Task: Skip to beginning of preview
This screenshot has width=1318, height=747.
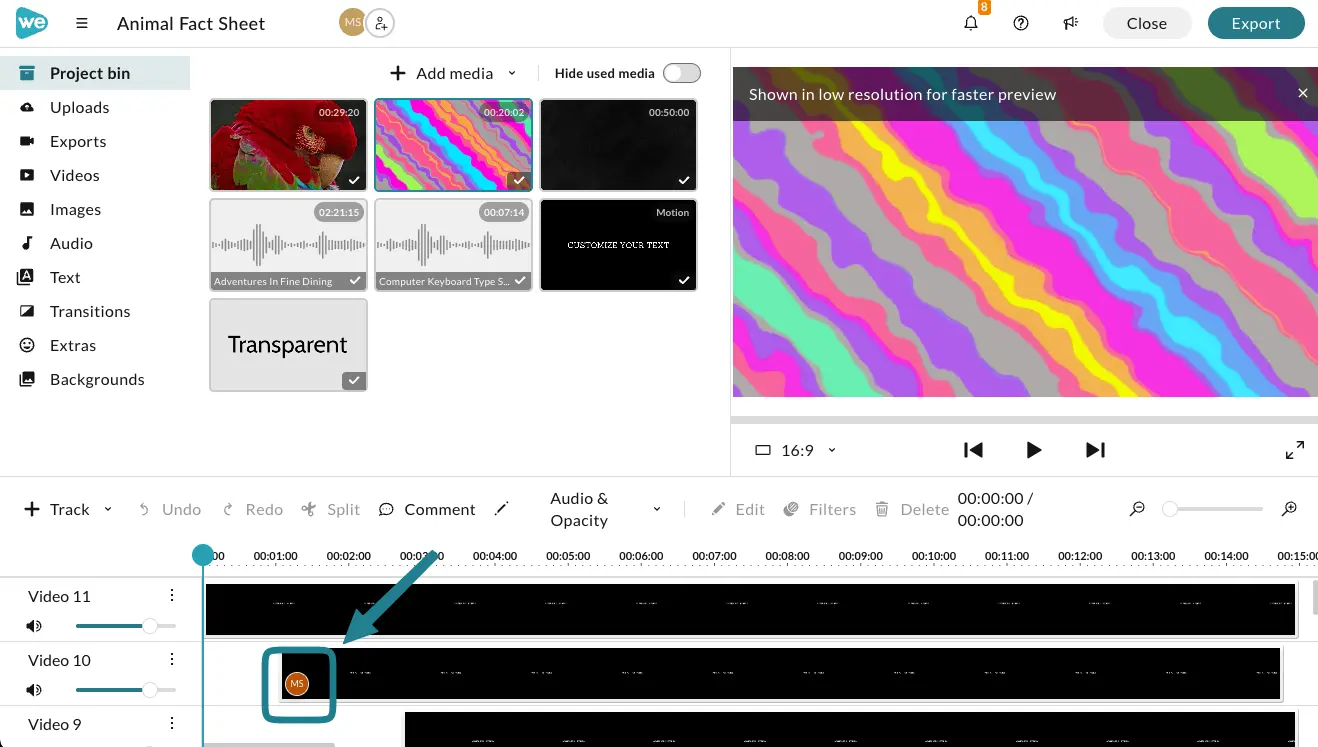Action: (x=973, y=450)
